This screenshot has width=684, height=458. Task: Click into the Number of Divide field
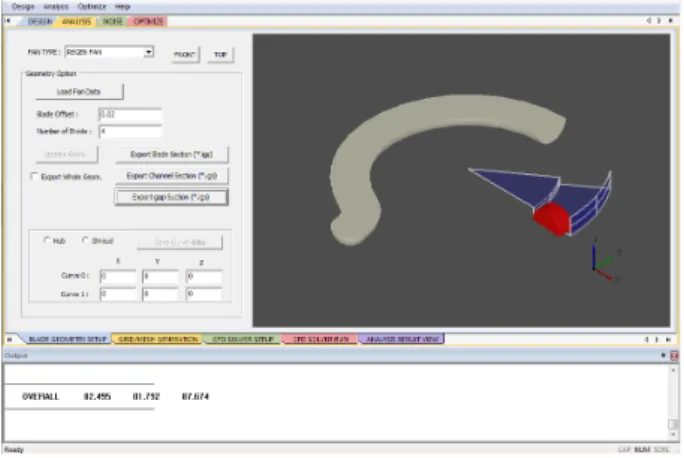tap(130, 131)
